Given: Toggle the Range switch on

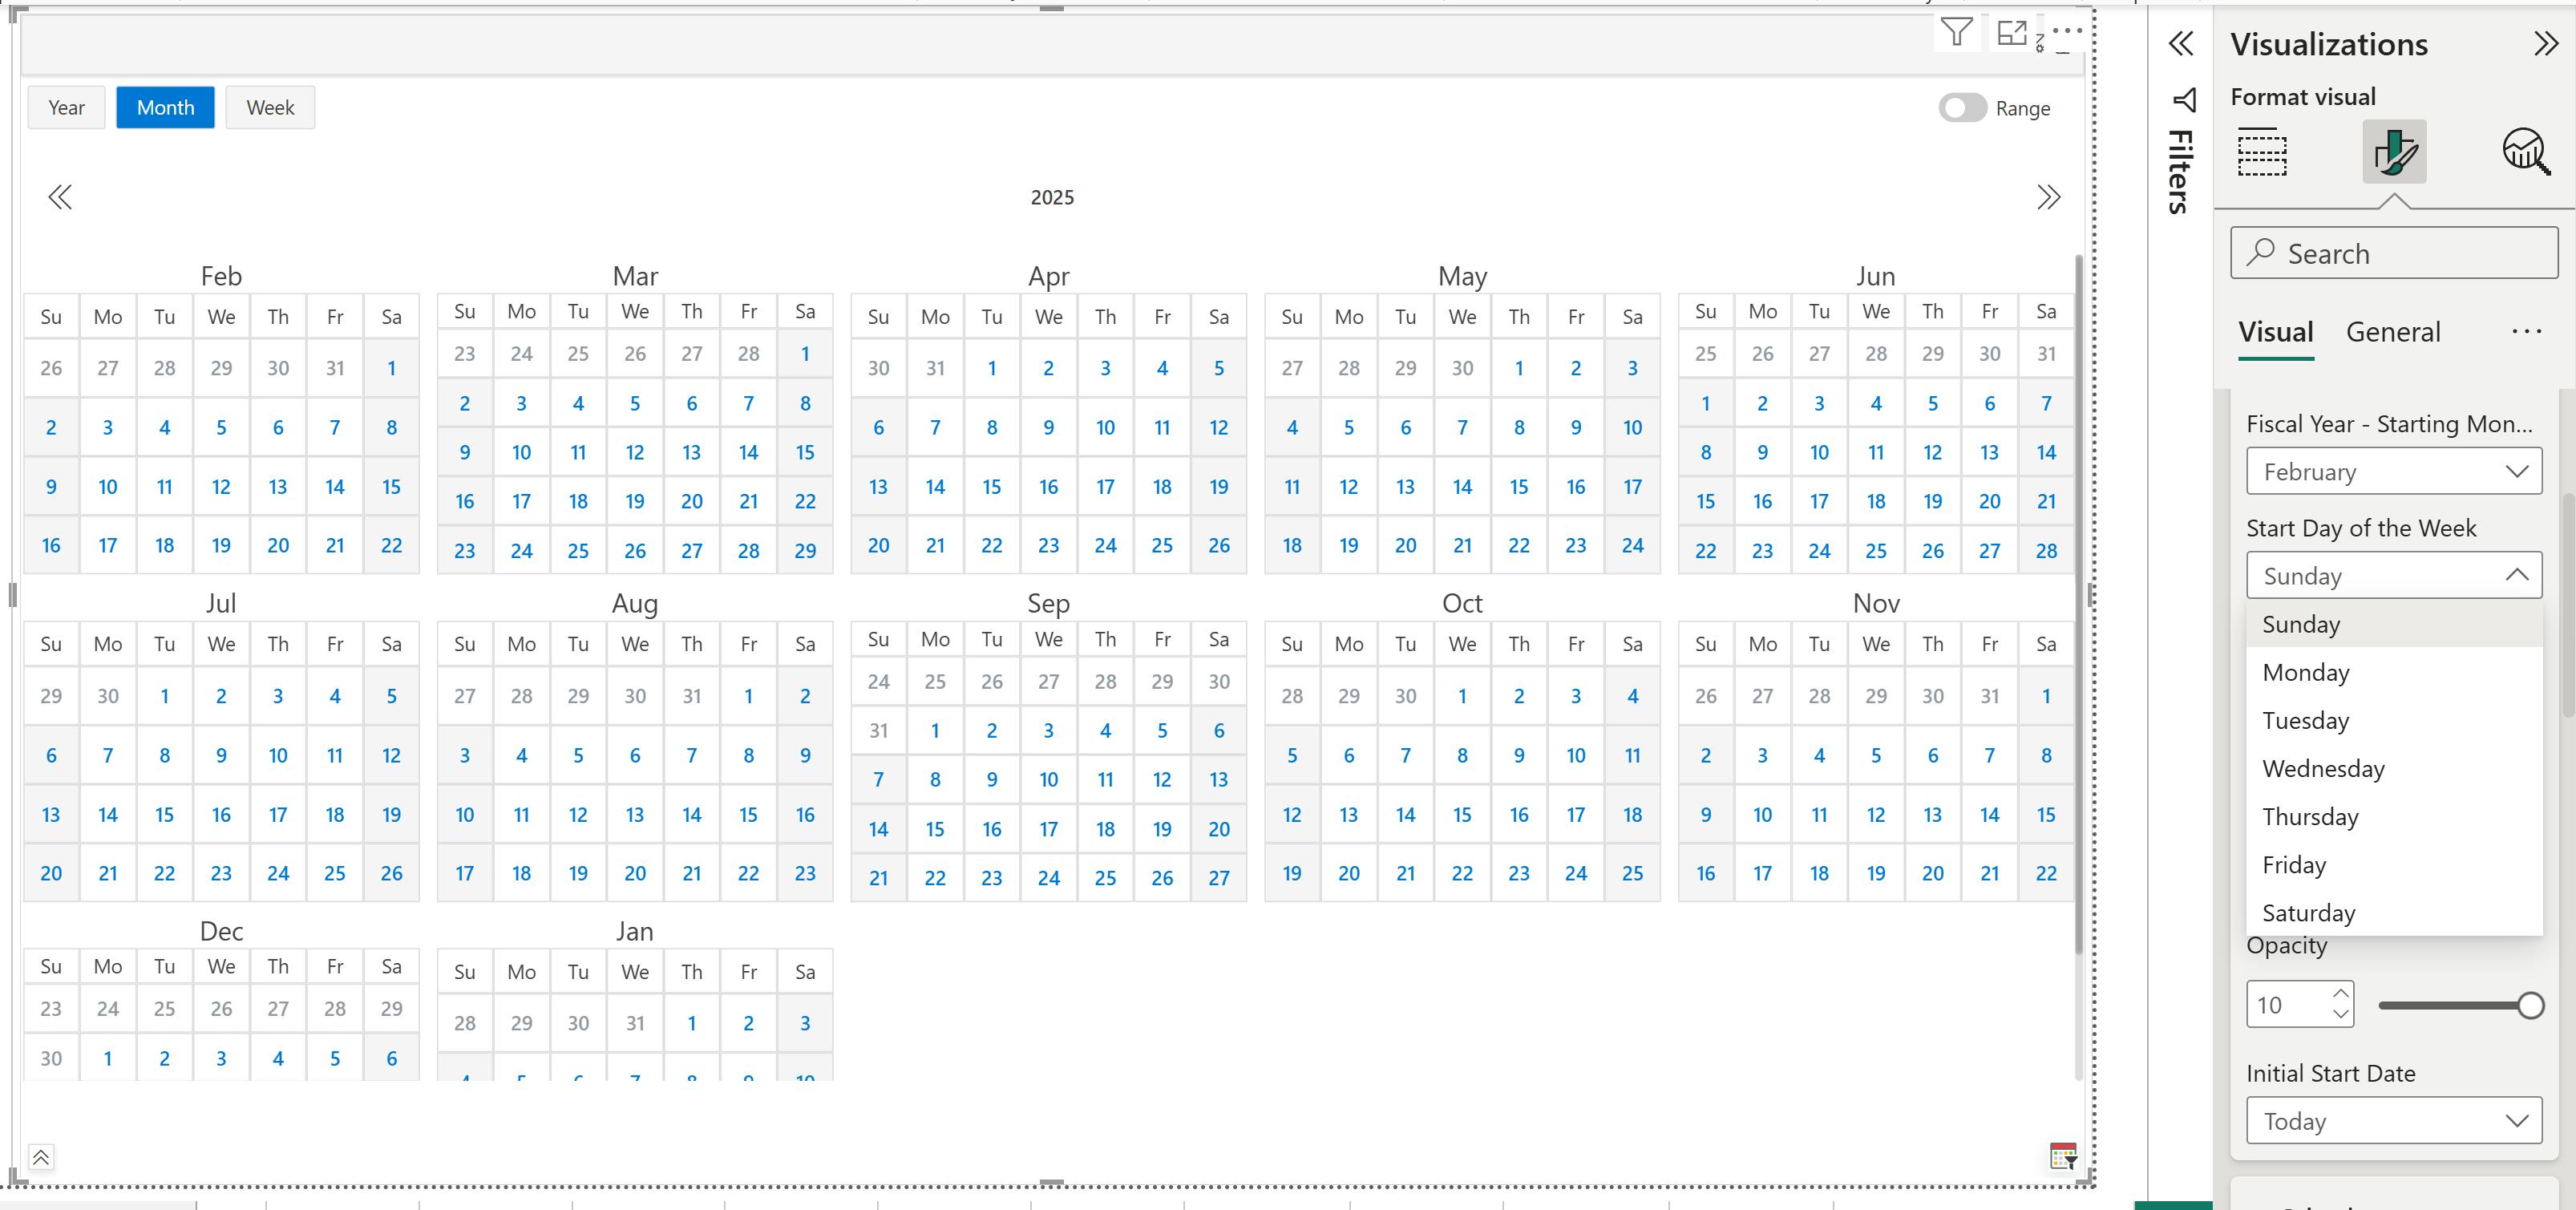Looking at the screenshot, I should point(1962,108).
